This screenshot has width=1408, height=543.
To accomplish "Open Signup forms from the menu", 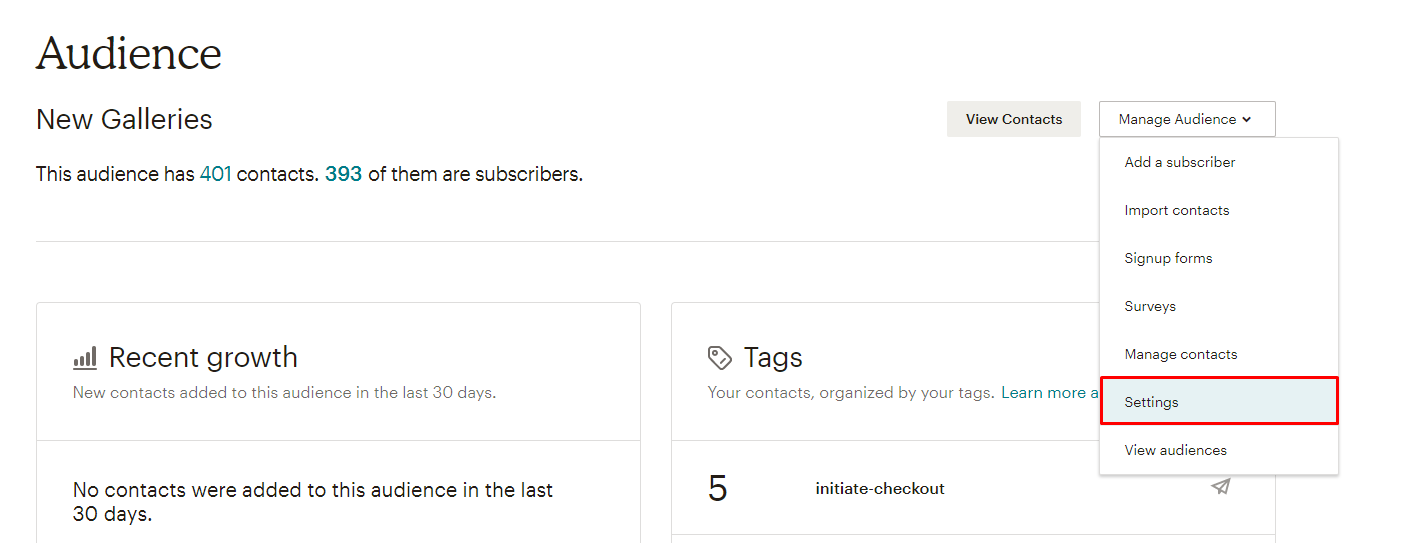I will (1168, 258).
